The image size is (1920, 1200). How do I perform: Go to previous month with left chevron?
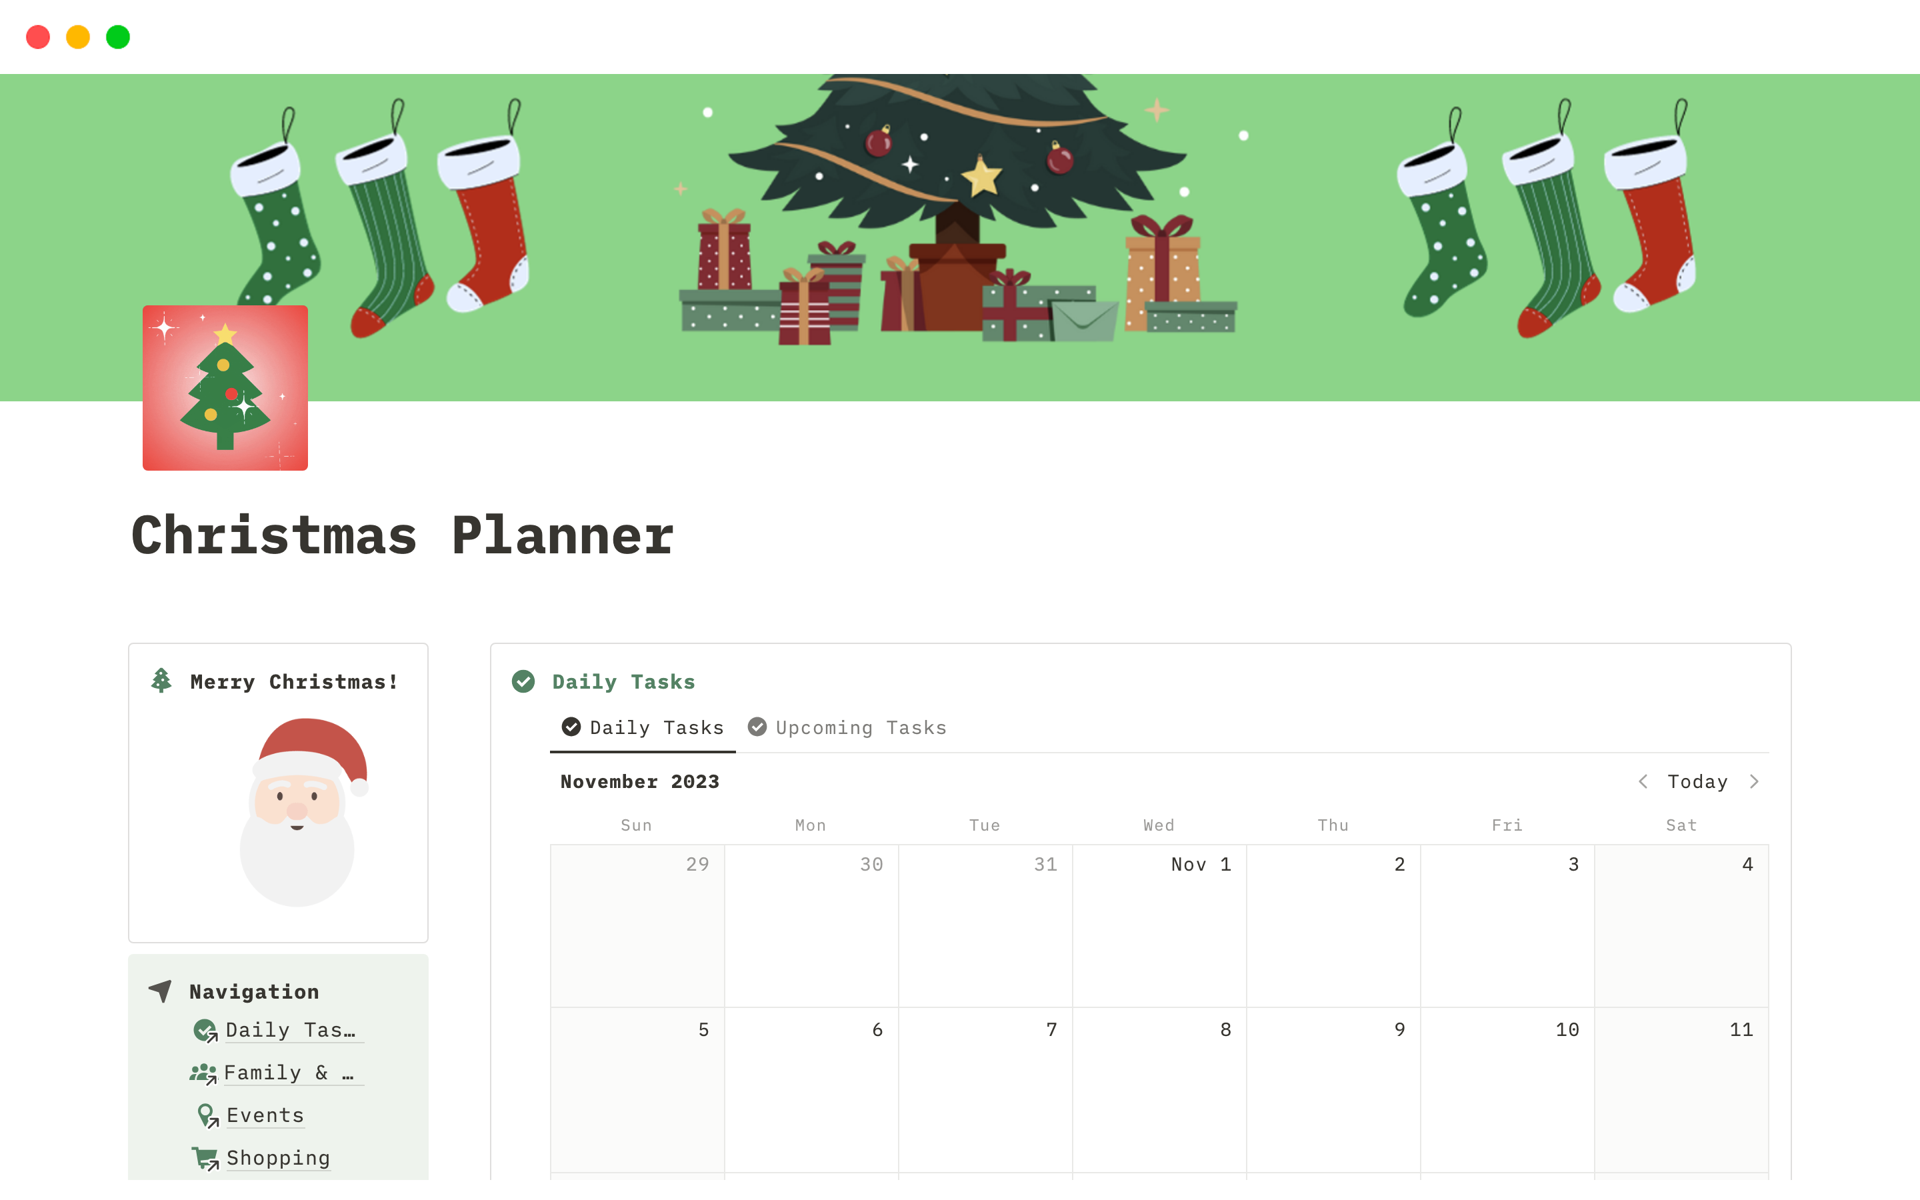[1643, 782]
